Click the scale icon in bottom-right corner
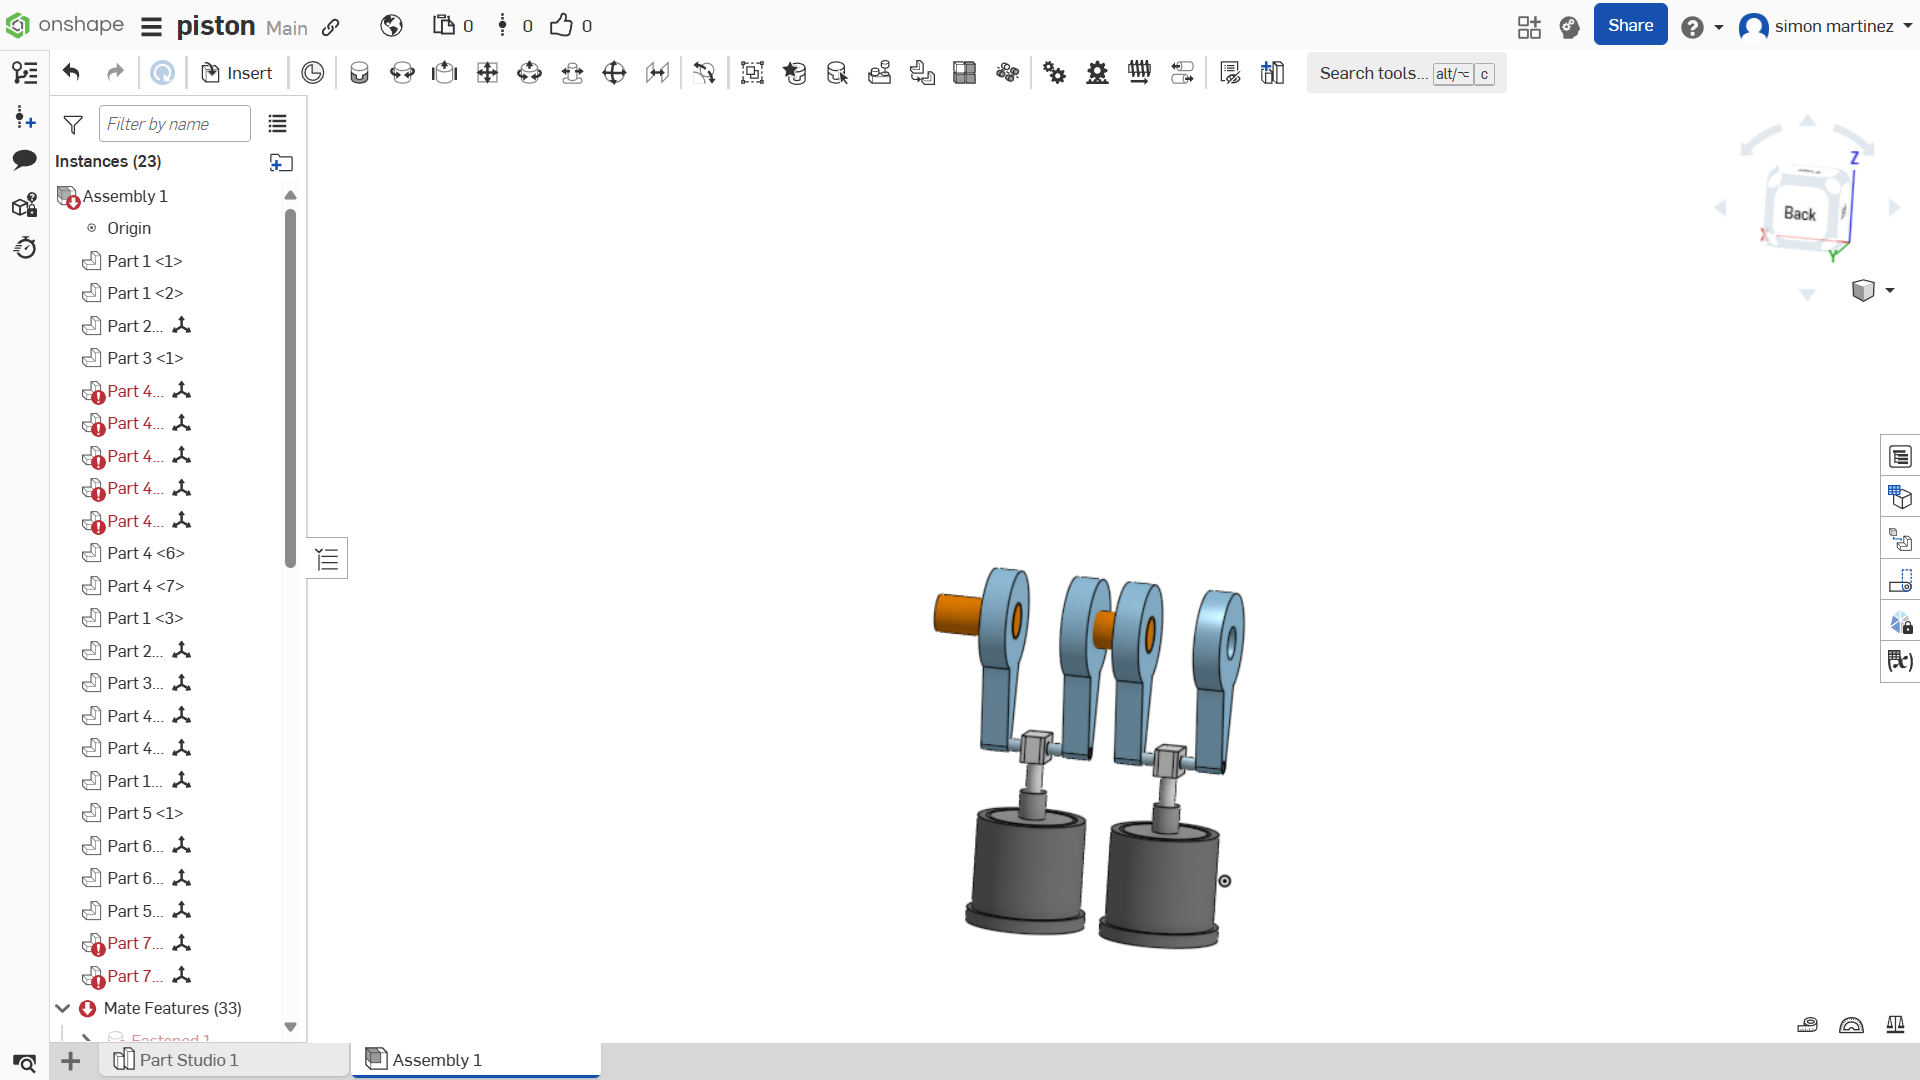This screenshot has height=1080, width=1920. (x=1895, y=1024)
